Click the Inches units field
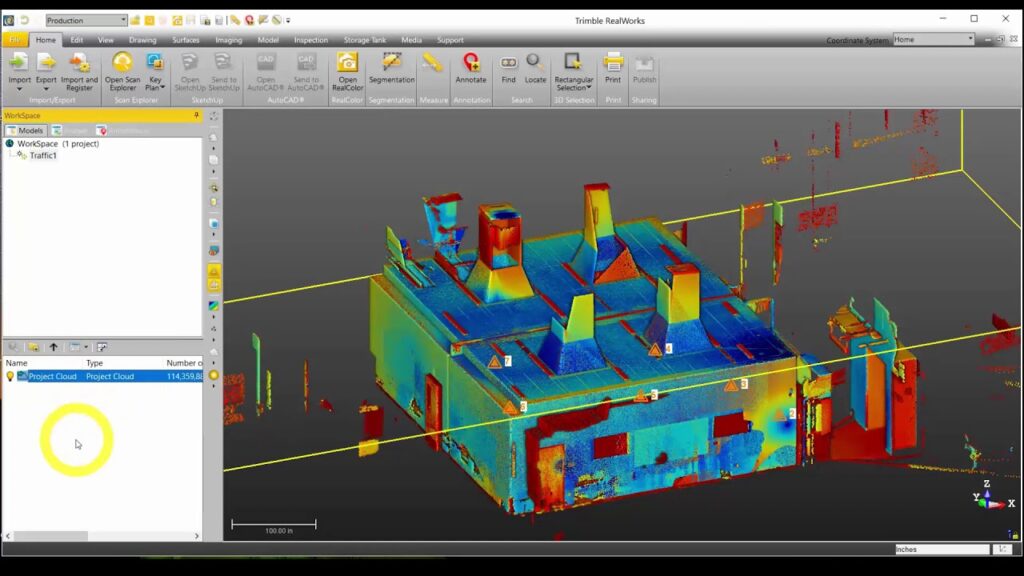Viewport: 1024px width, 576px height. [x=940, y=549]
